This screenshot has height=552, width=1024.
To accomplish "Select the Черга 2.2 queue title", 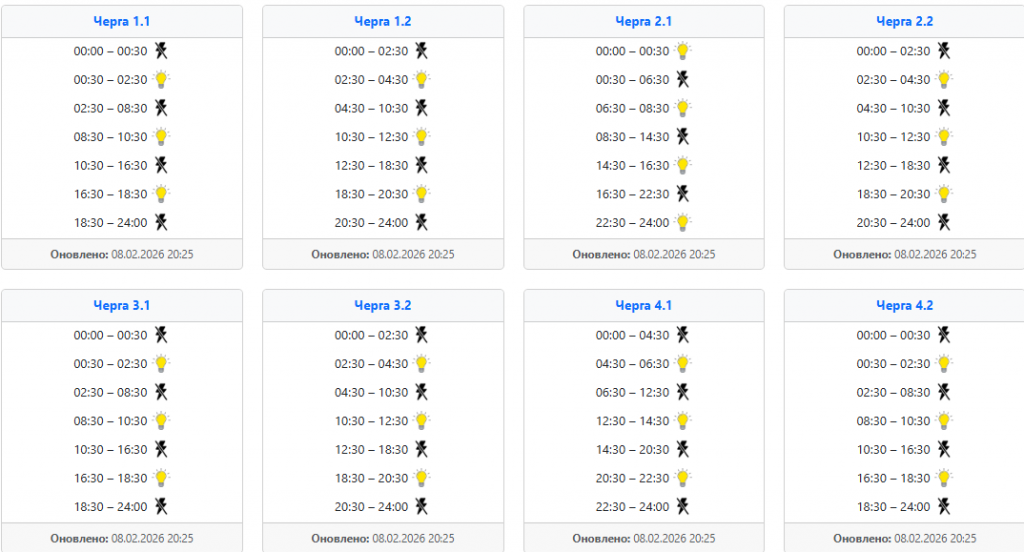I will pos(904,21).
